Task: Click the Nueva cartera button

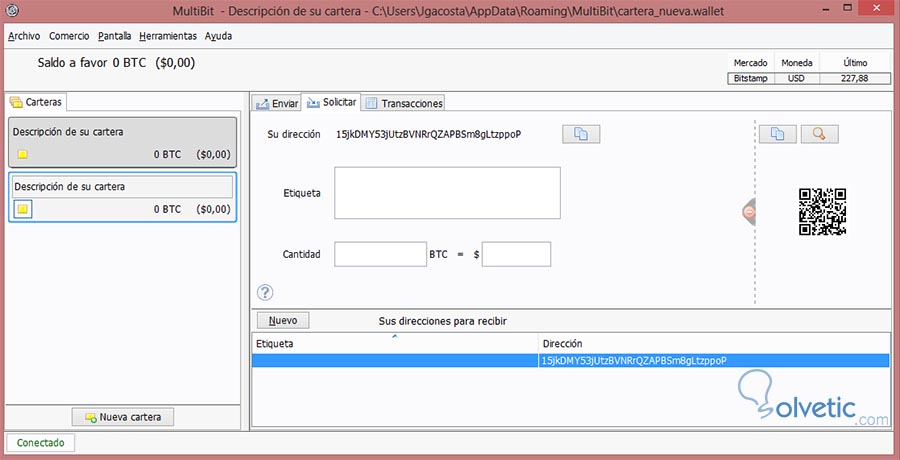Action: coord(123,417)
